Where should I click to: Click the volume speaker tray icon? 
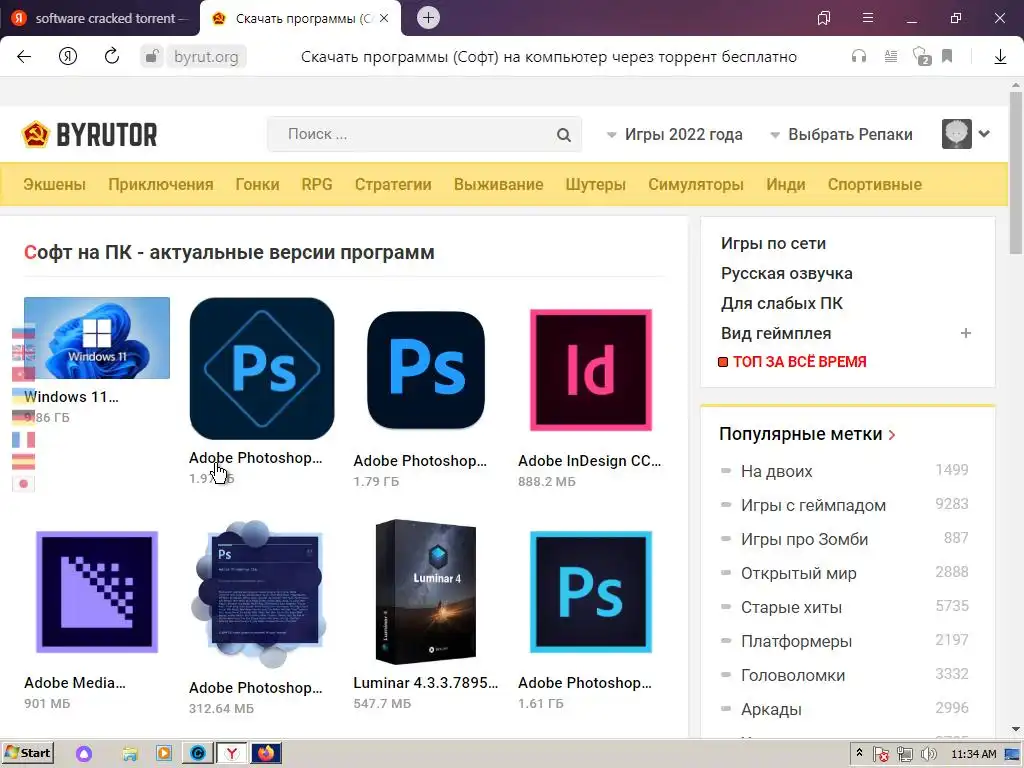(928, 754)
